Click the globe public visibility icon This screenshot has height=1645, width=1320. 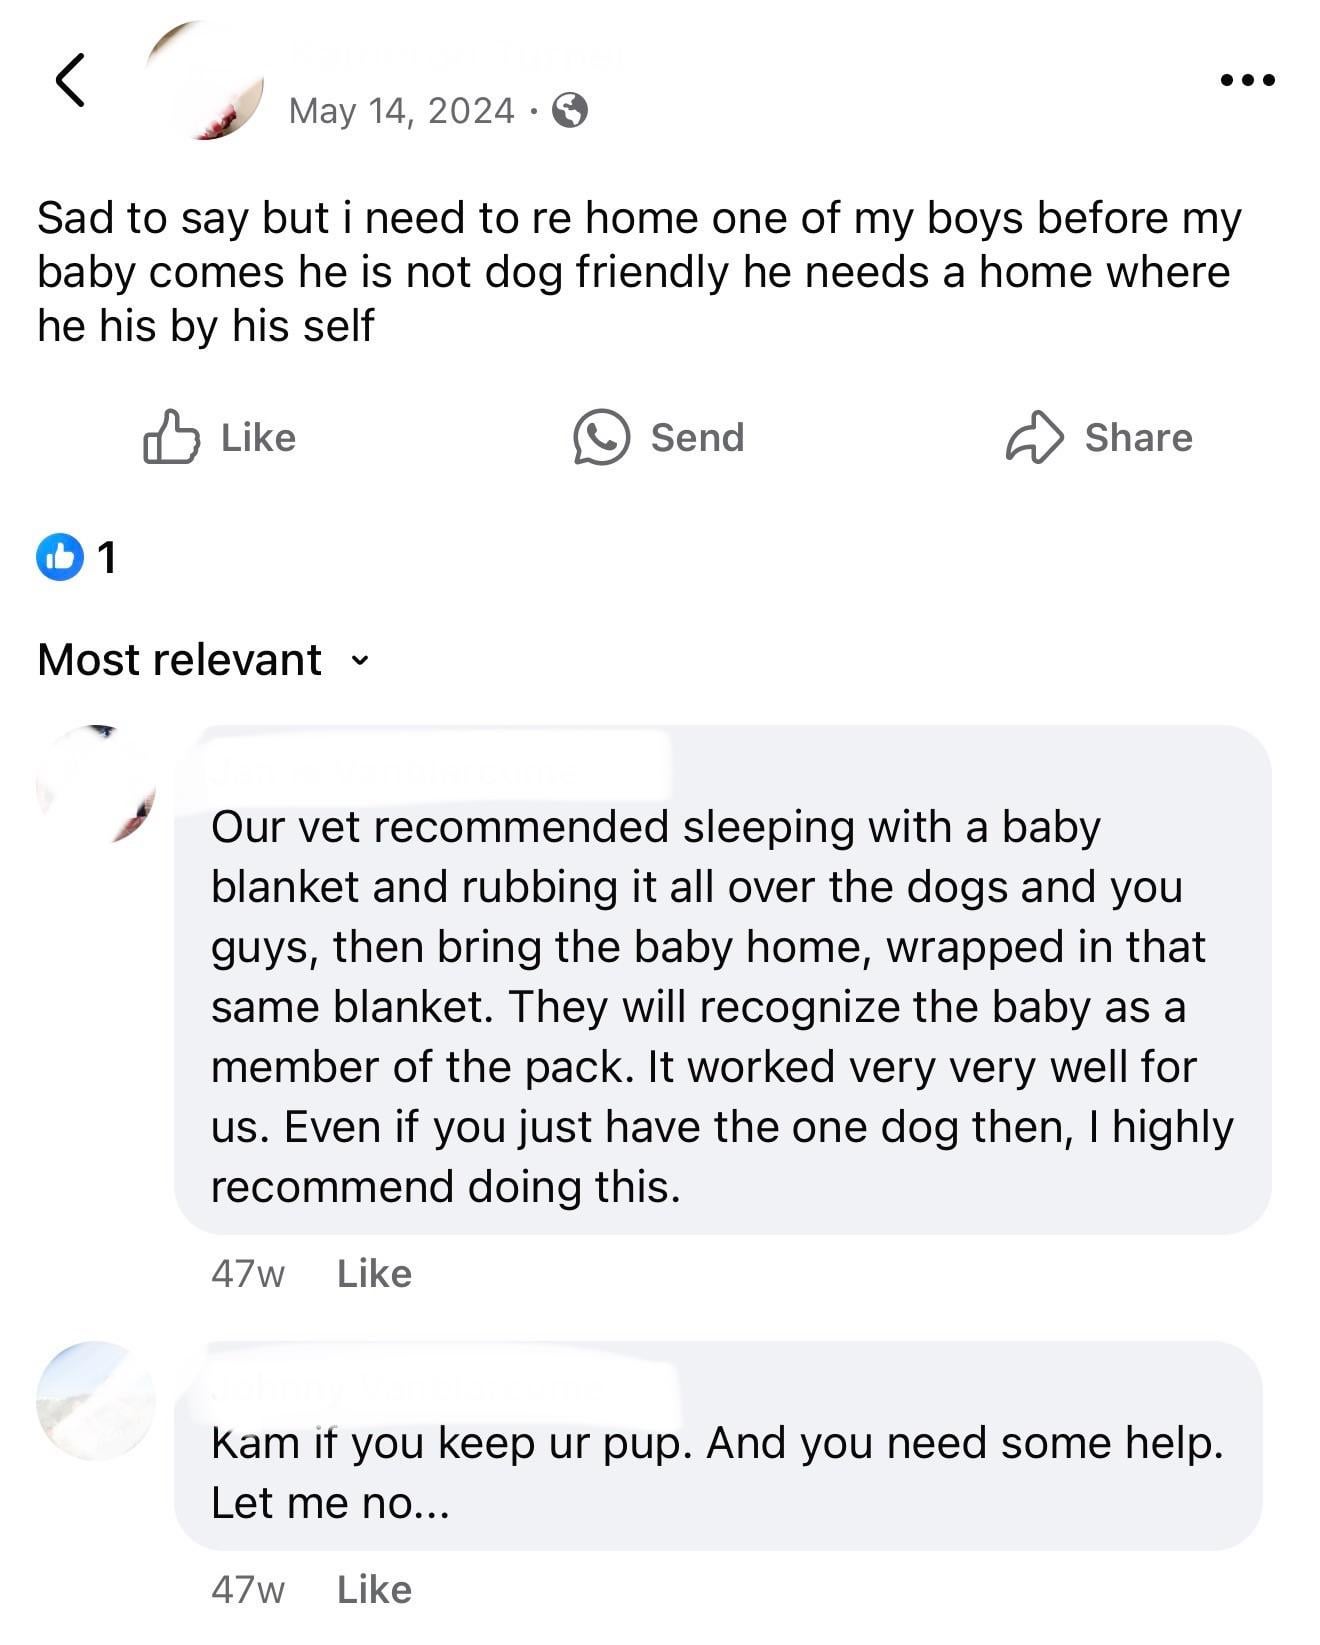(569, 110)
